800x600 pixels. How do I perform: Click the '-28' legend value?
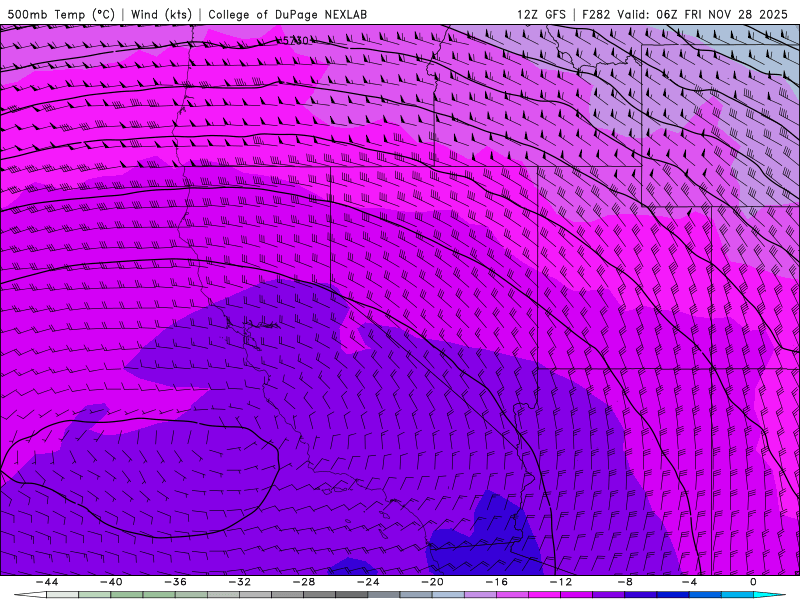[x=304, y=582]
